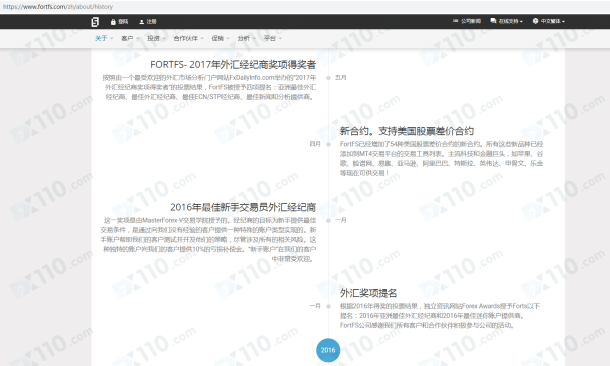The image size is (610, 366).
Task: Expand the 中文繁体 language dropdown
Action: tap(552, 21)
